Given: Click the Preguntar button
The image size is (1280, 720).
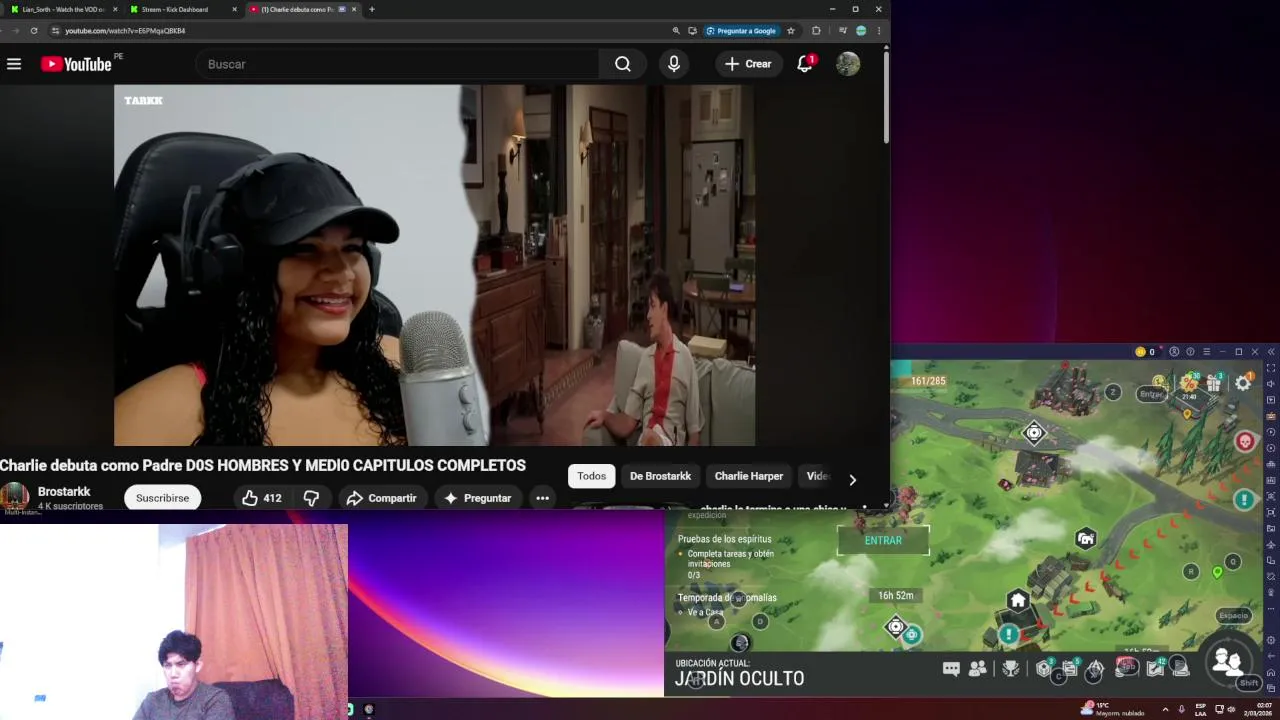Looking at the screenshot, I should [x=477, y=498].
